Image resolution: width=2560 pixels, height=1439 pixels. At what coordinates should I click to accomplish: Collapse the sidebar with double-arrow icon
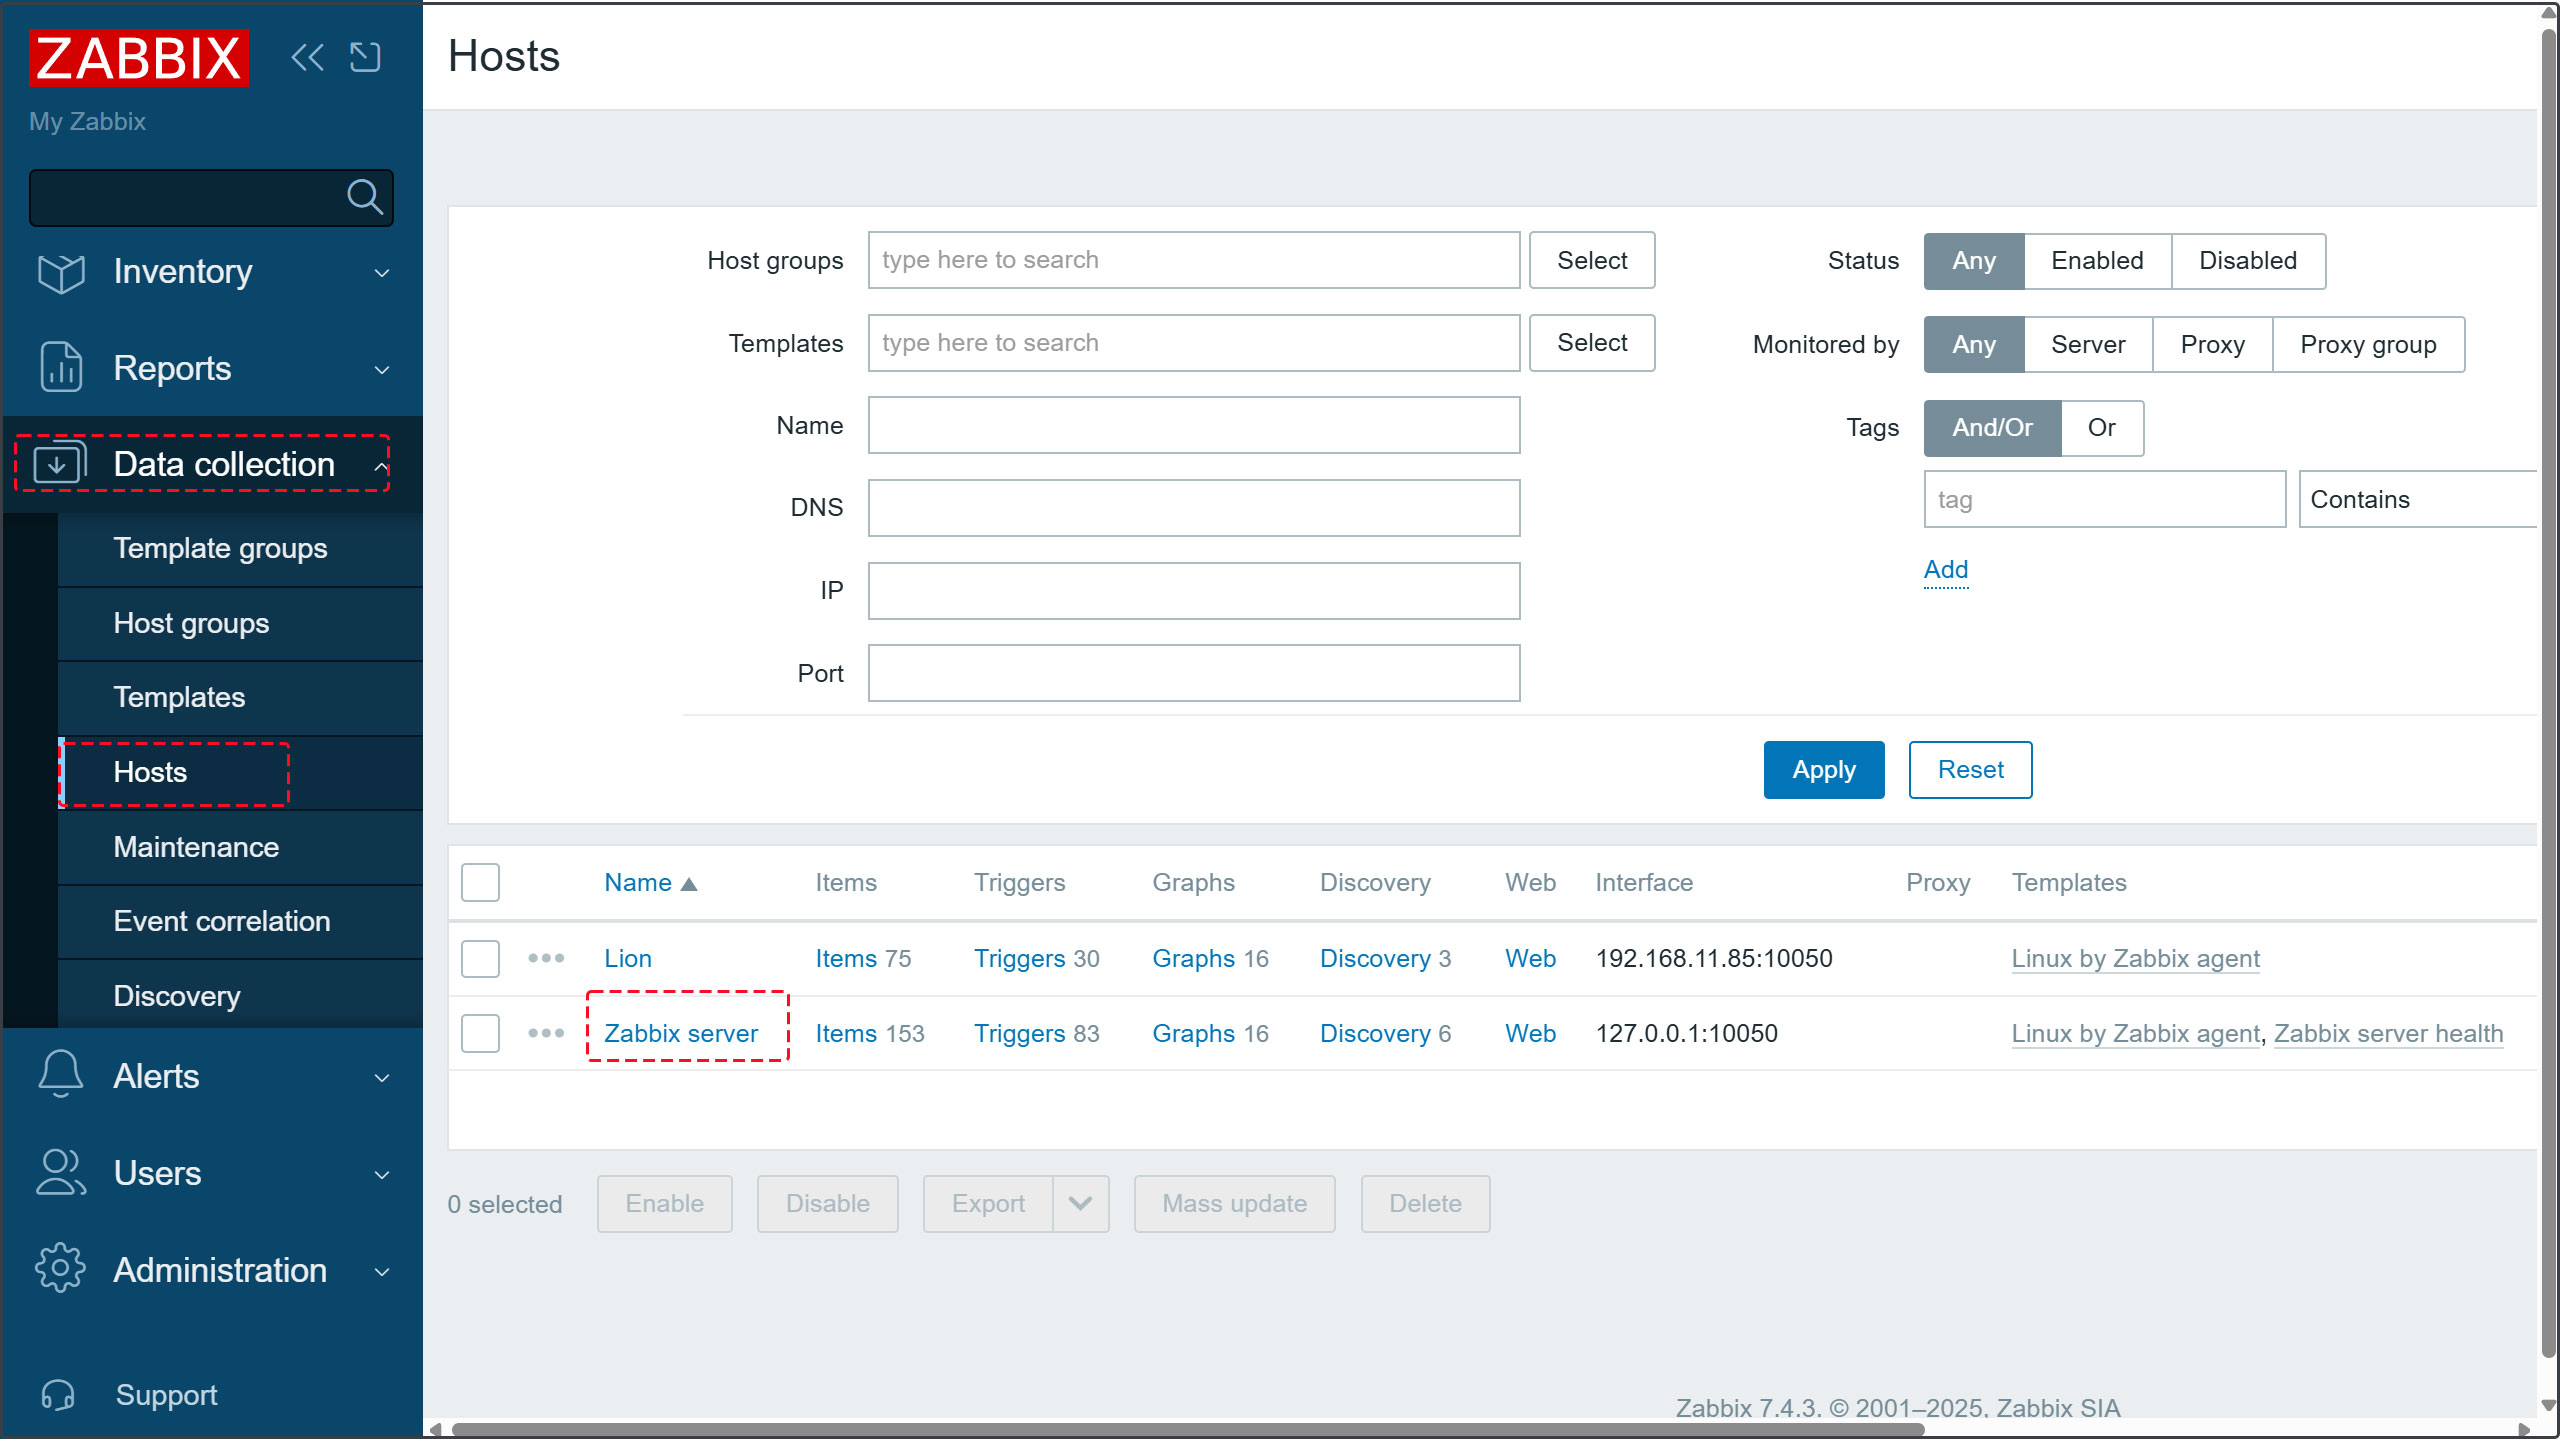coord(307,57)
